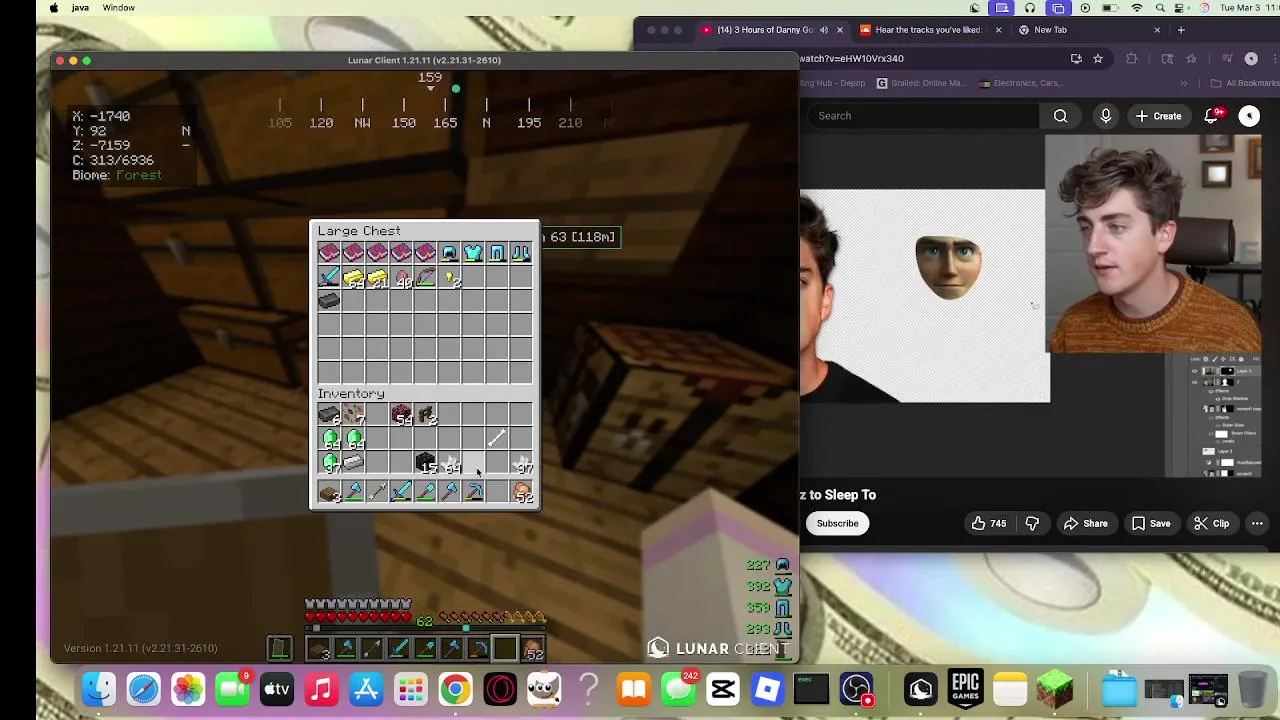Close the New Tab tab

(x=1157, y=30)
